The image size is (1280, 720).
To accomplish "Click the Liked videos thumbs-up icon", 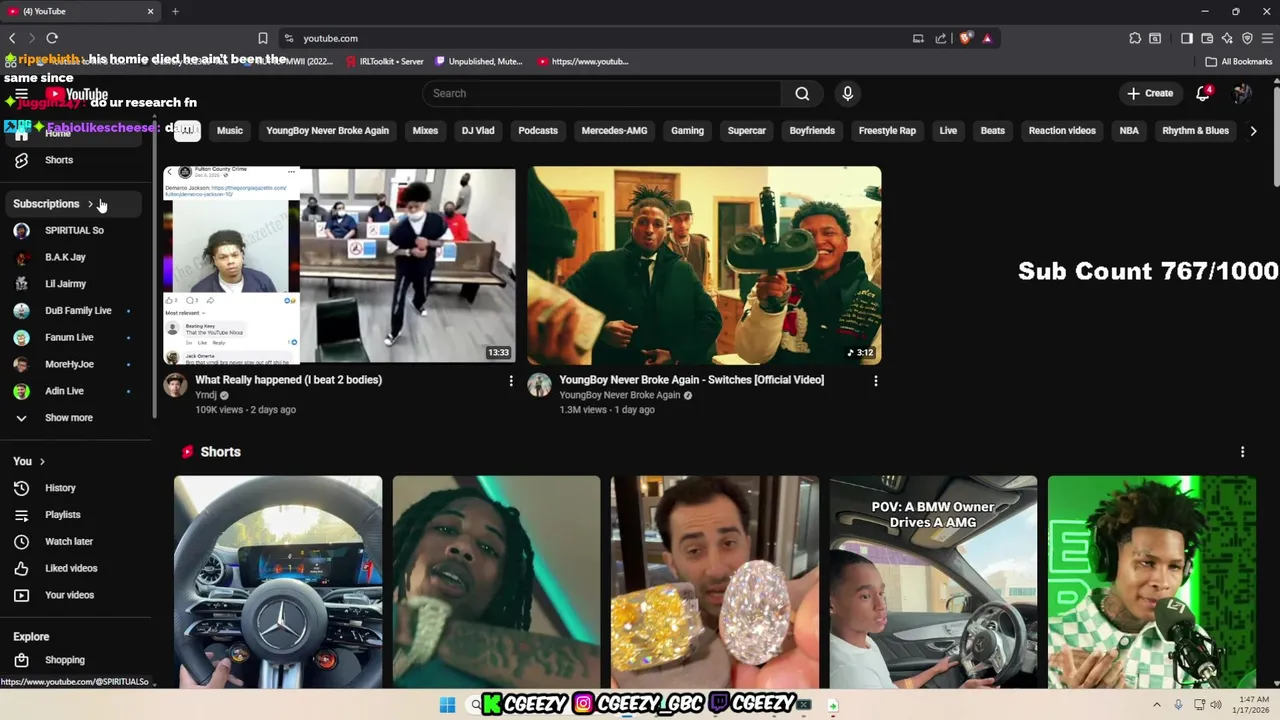I will (x=21, y=568).
